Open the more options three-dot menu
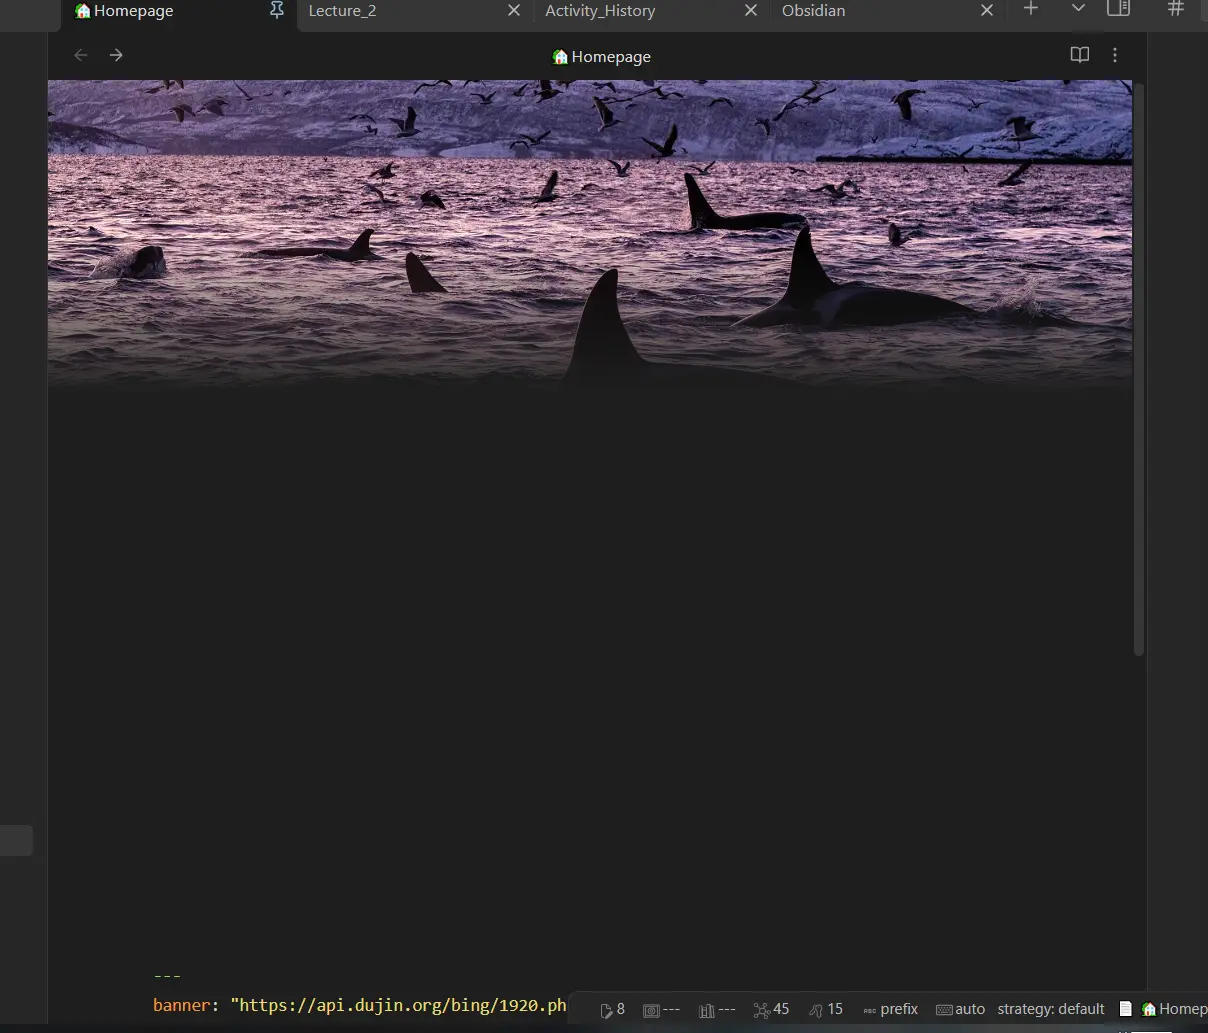Viewport: 1208px width, 1033px height. pyautogui.click(x=1115, y=56)
